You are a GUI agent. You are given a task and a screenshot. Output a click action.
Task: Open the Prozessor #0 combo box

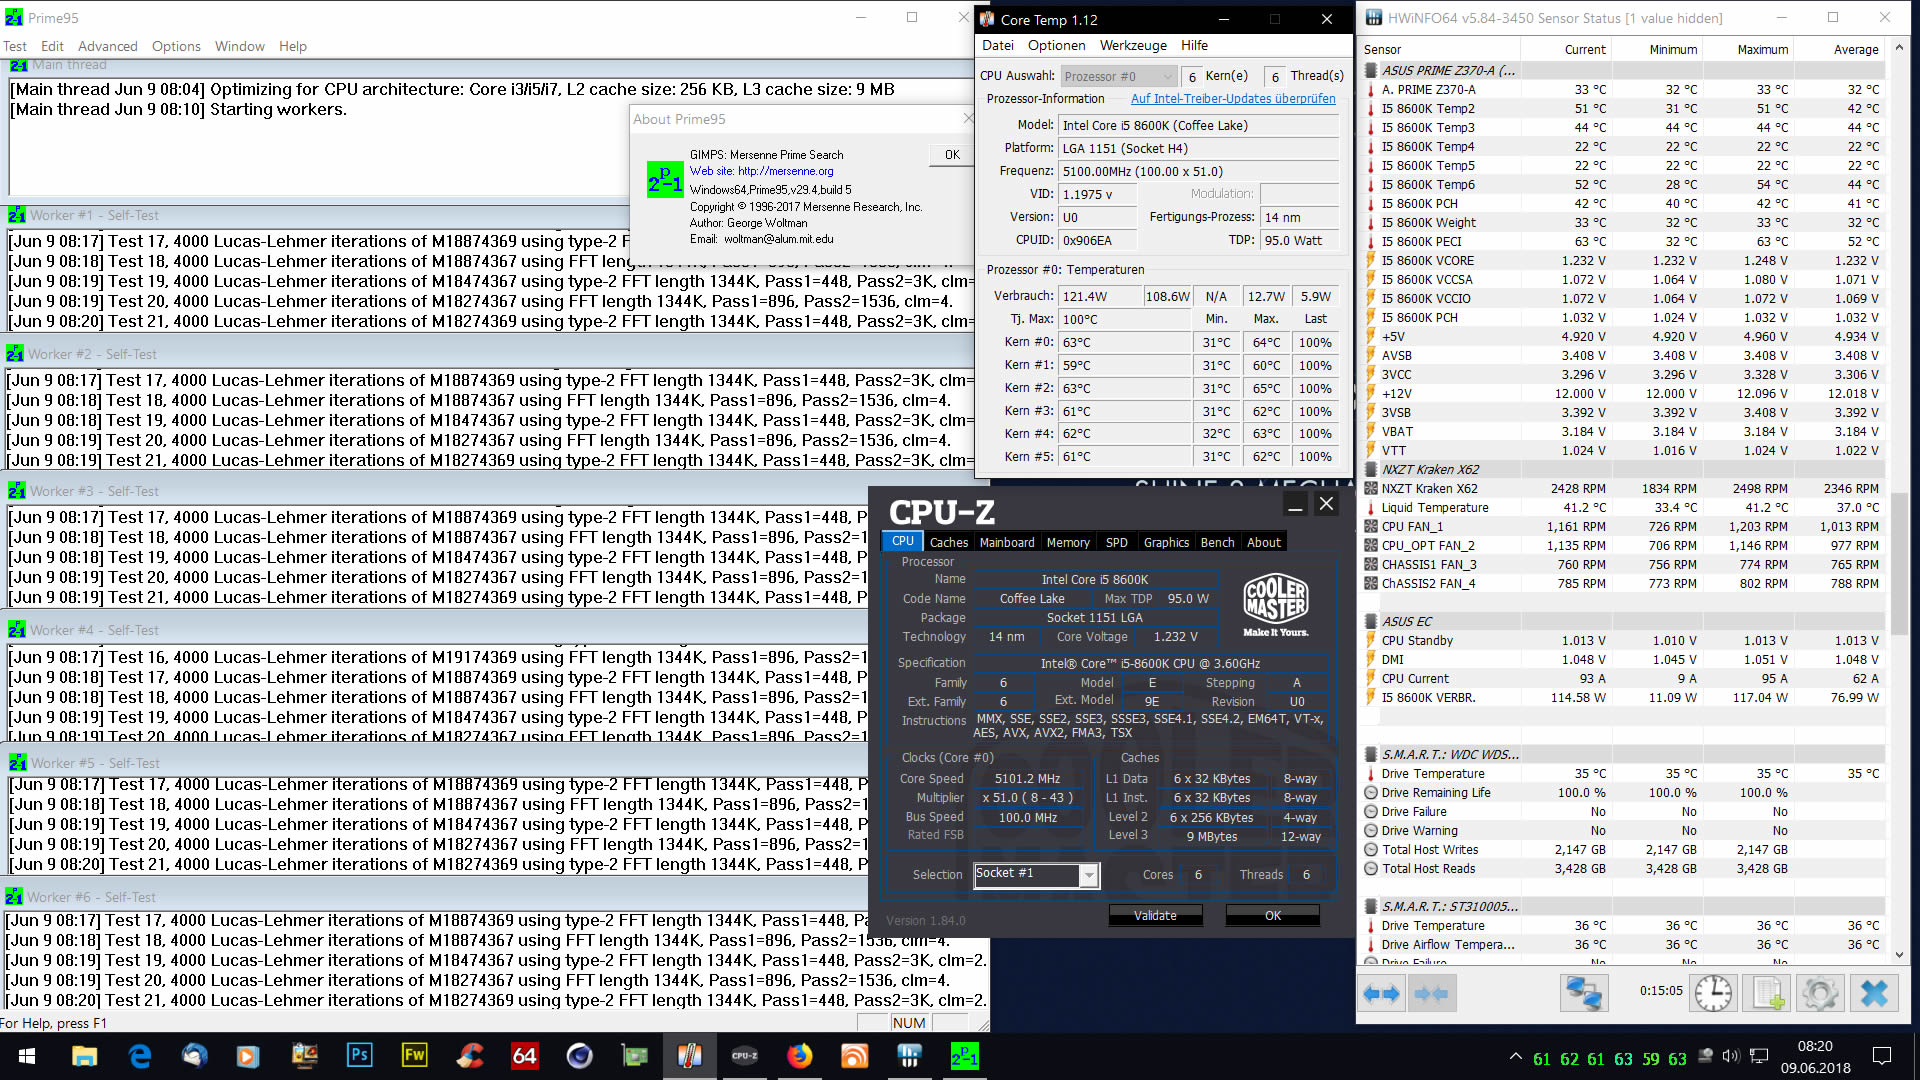coord(1118,76)
